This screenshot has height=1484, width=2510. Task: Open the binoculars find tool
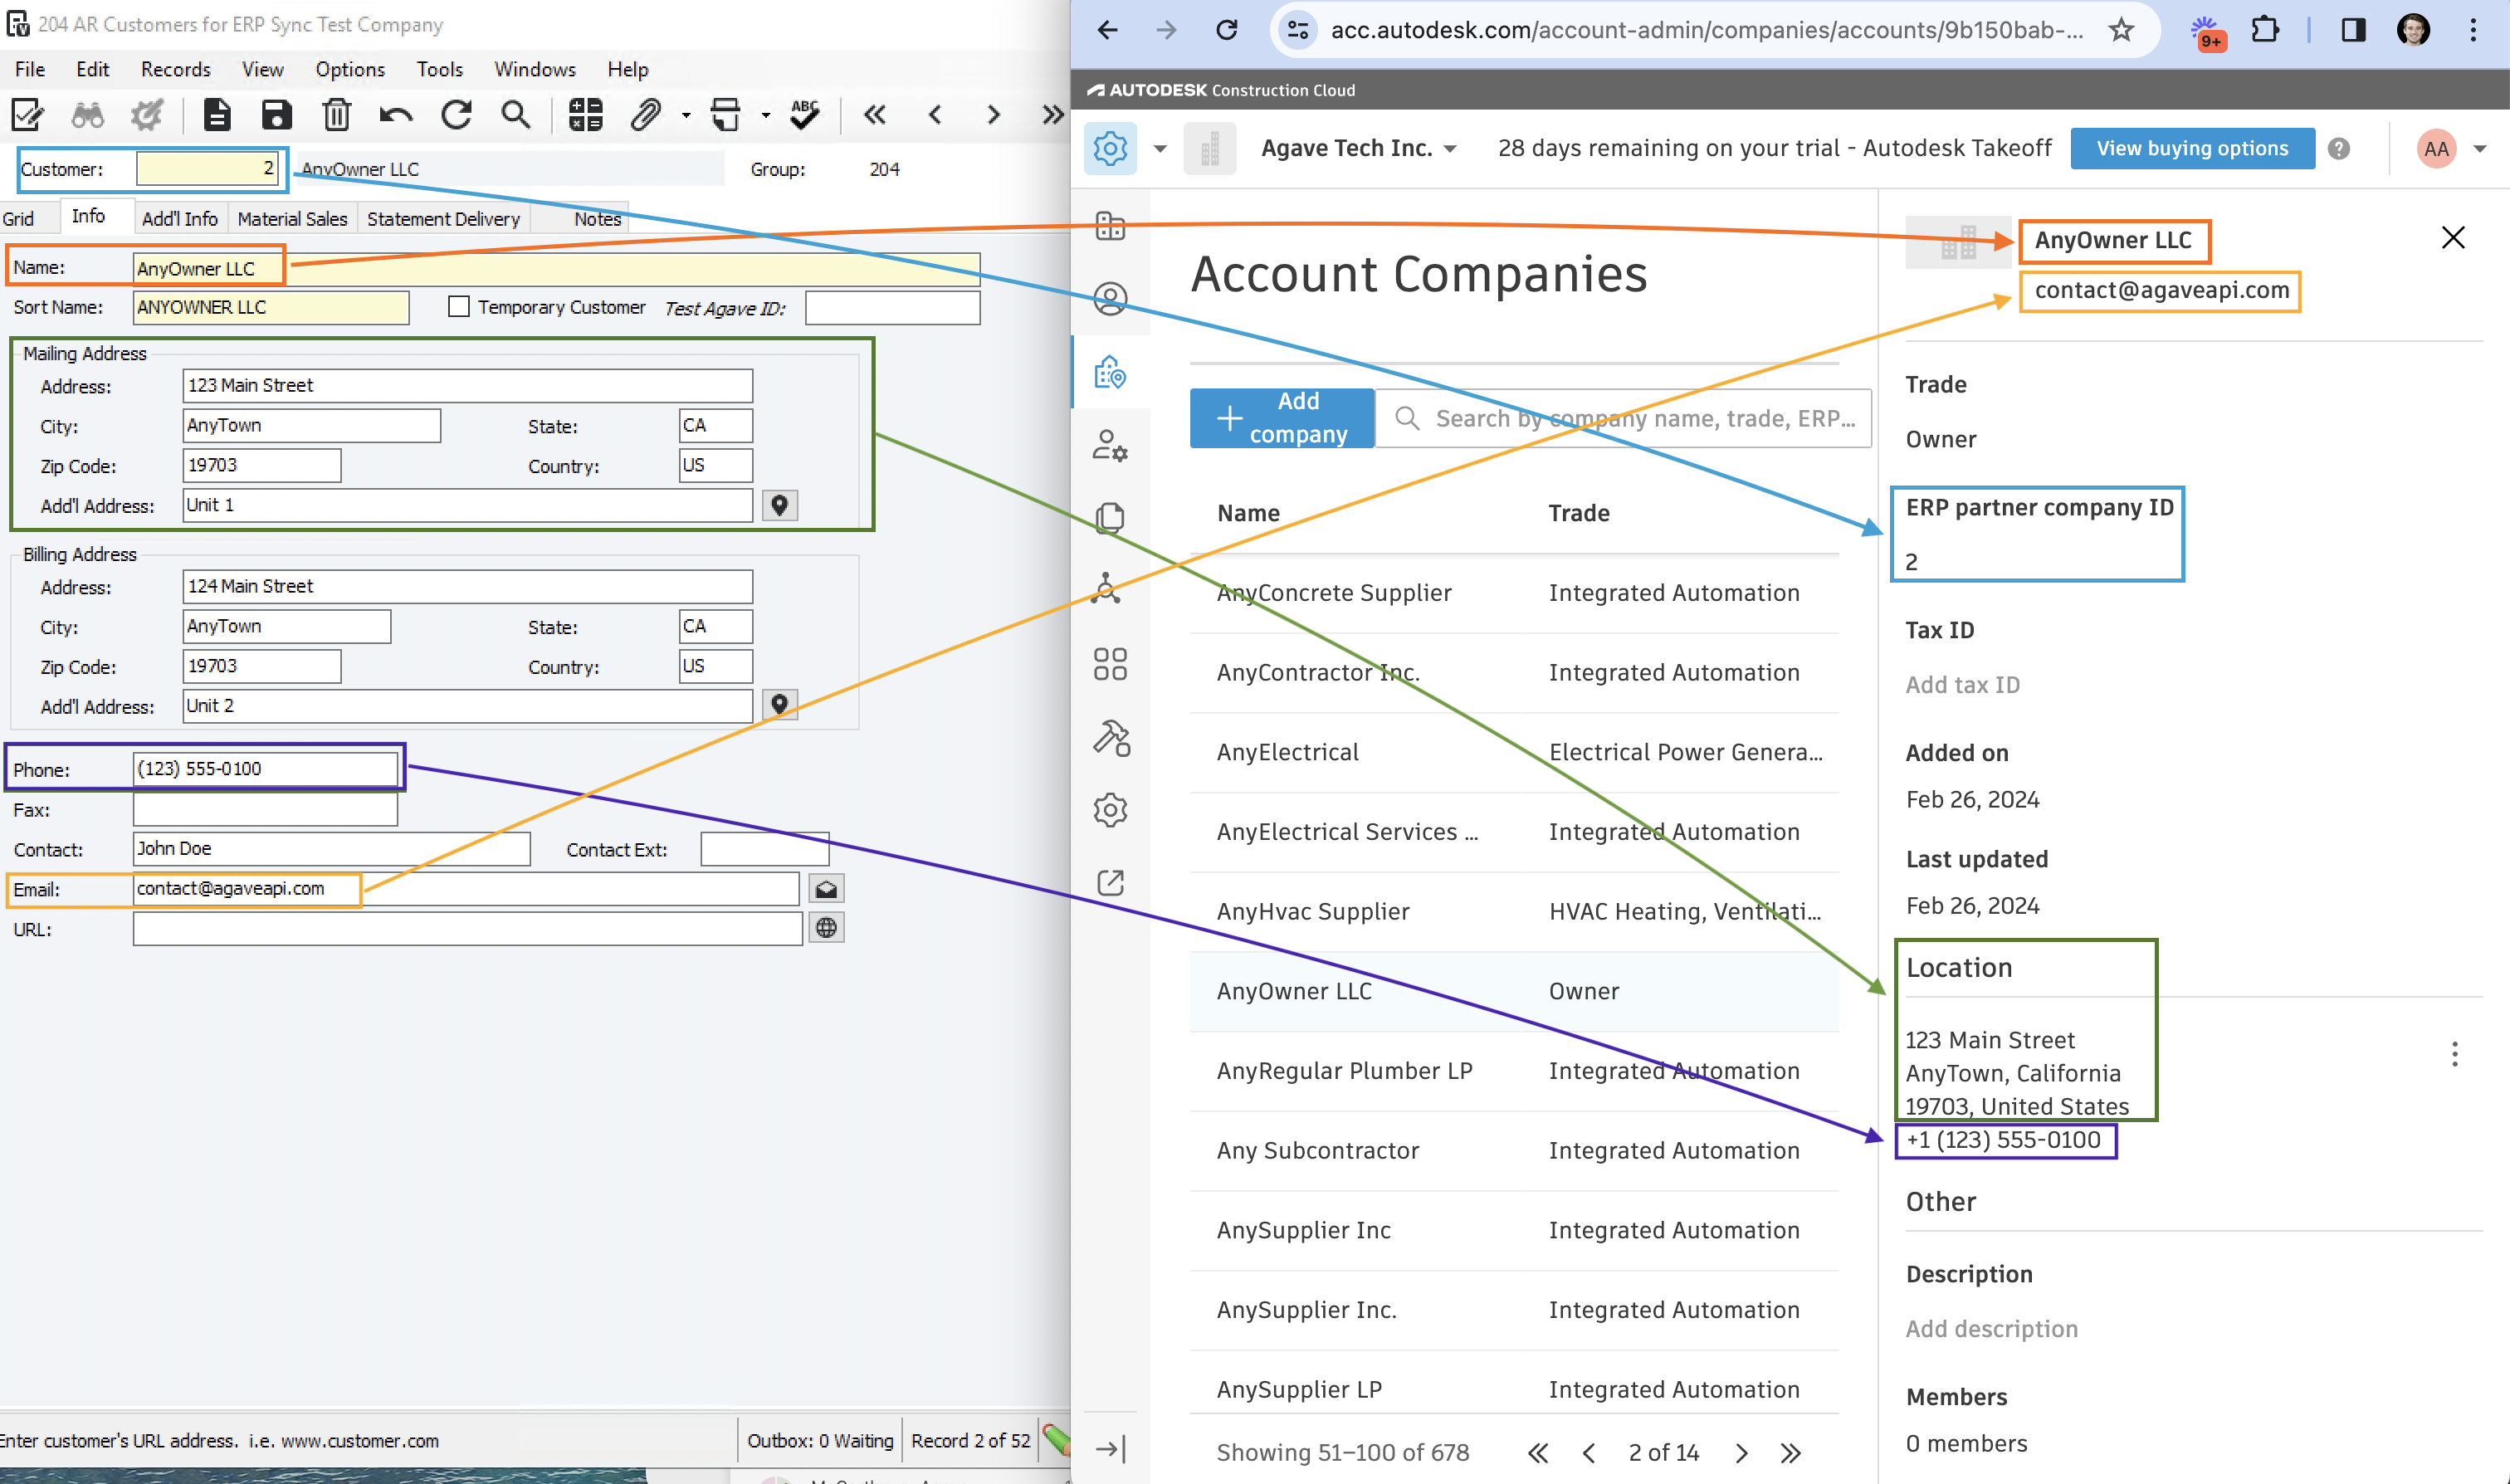[x=87, y=115]
